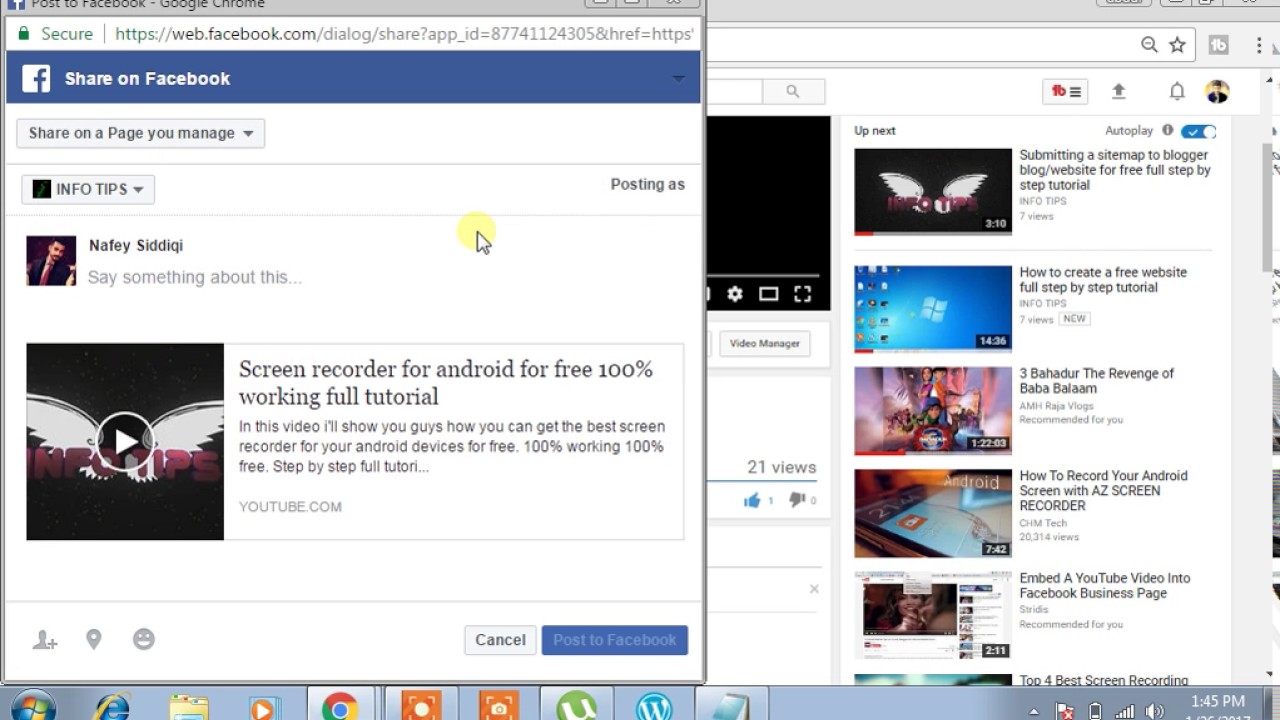Open the INFO TIPS page selector dropdown
Screen dimensions: 1280x720
click(x=88, y=189)
